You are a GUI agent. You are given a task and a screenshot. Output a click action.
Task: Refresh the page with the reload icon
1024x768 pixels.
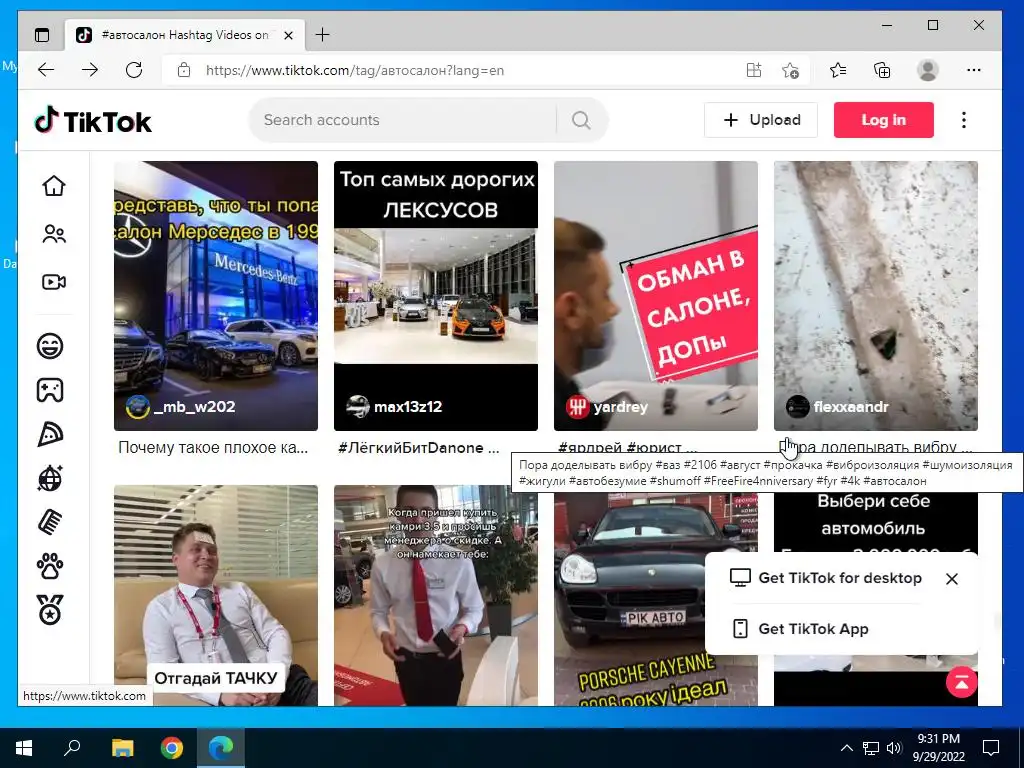tap(134, 70)
